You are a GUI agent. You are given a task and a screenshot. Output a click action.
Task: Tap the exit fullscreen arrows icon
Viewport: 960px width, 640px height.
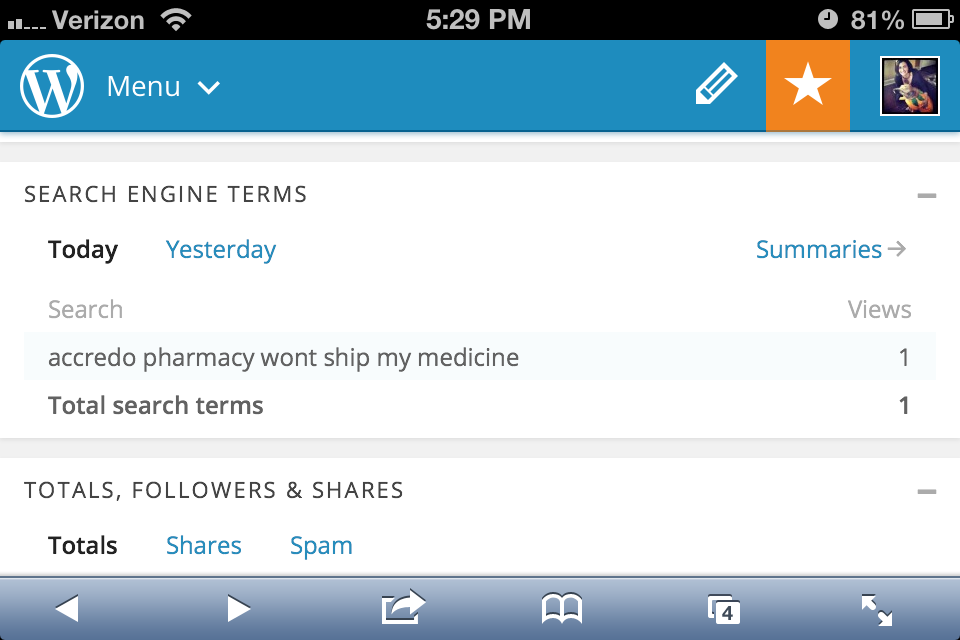click(877, 609)
